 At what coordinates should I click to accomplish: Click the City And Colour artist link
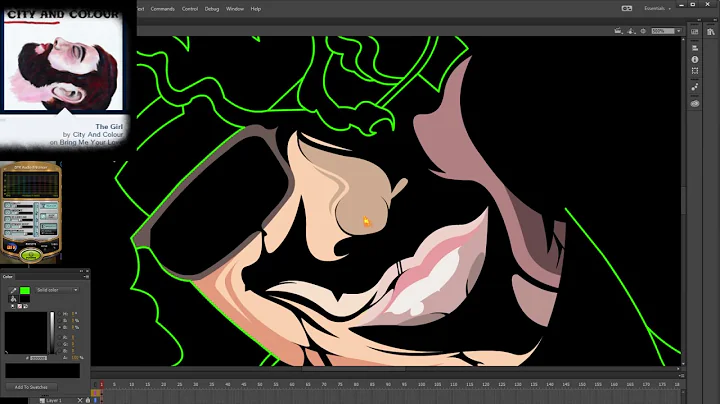98,135
